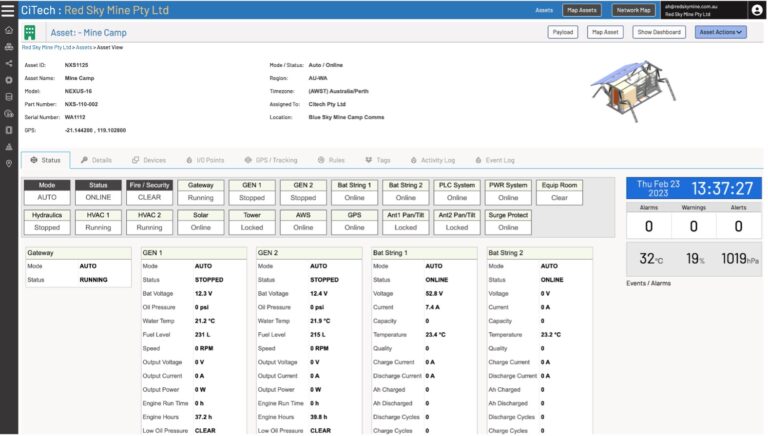Click the PLC System Online tile
This screenshot has height=436, width=768.
click(457, 192)
